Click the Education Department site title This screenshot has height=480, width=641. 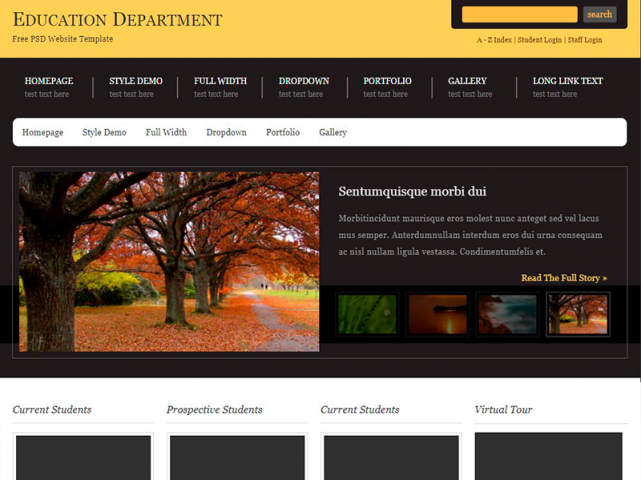tap(117, 20)
